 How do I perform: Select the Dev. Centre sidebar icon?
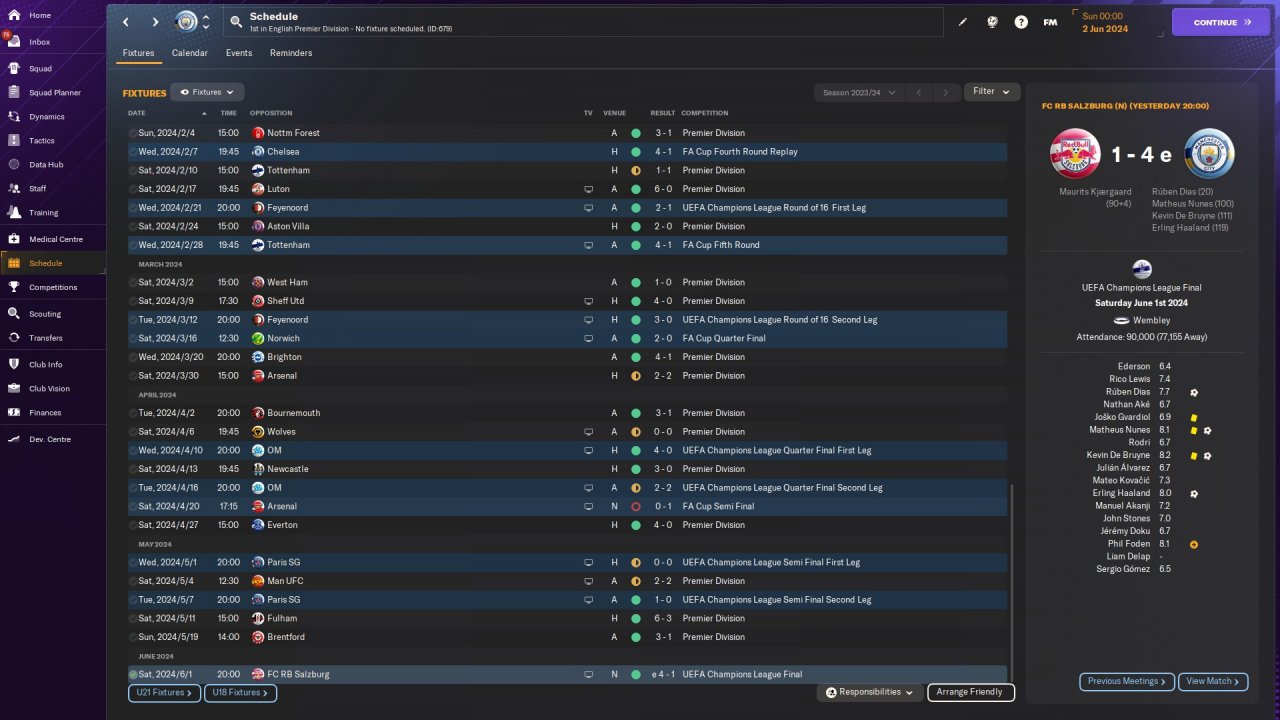tap(14, 440)
